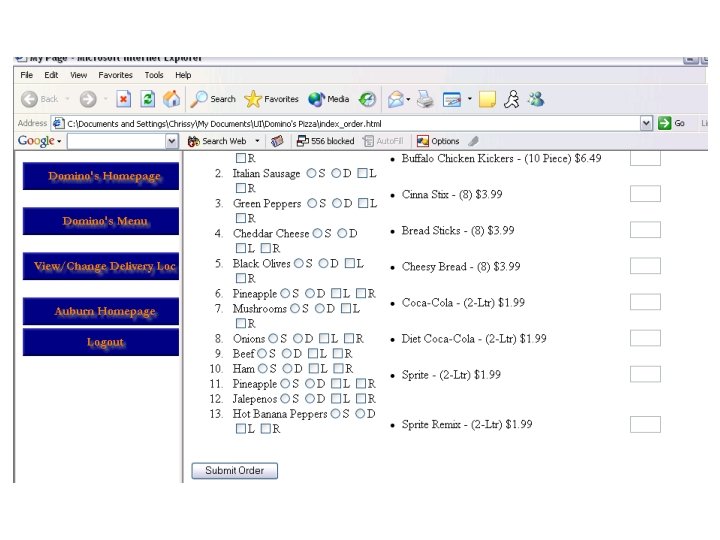Click quantity box for Cheesy Bread
Screen dimensions: 720x540
coord(645,266)
